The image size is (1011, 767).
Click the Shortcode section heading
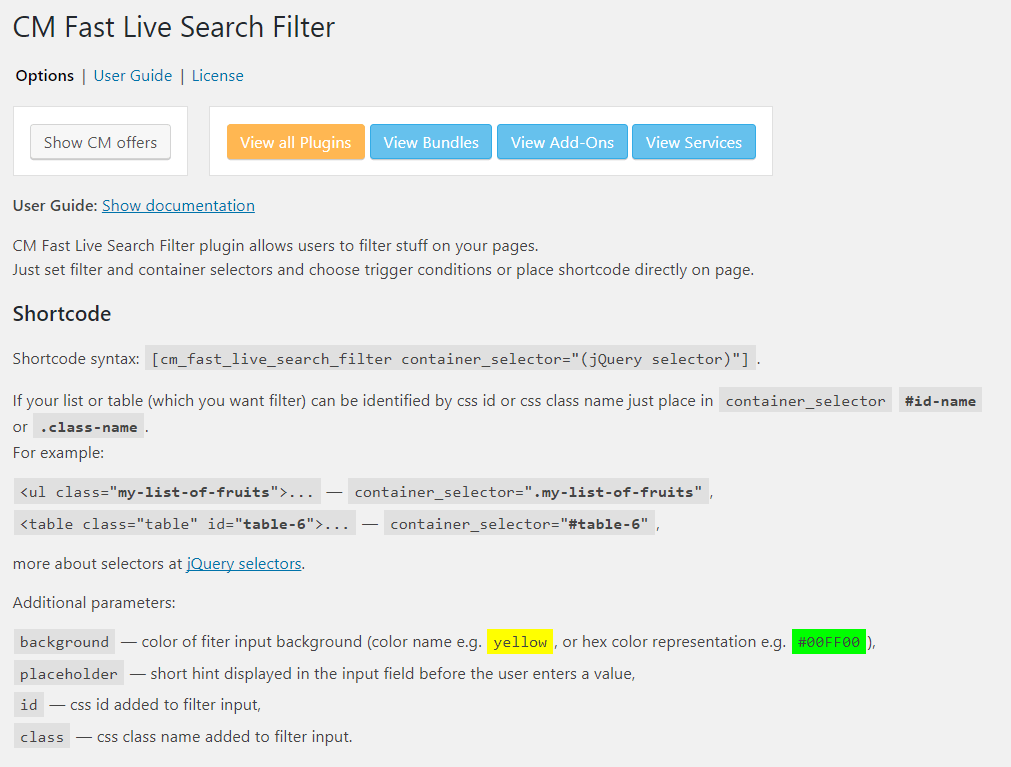coord(62,314)
